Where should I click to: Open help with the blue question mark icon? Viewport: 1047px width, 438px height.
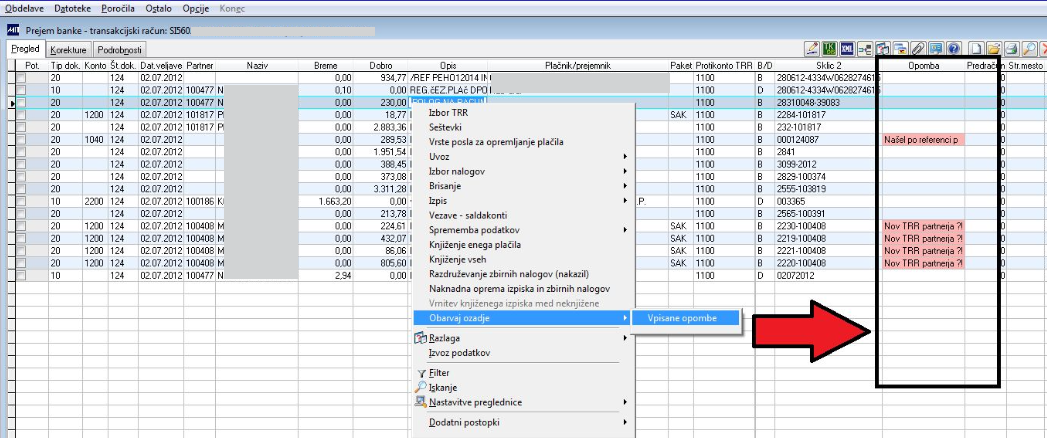coord(954,49)
